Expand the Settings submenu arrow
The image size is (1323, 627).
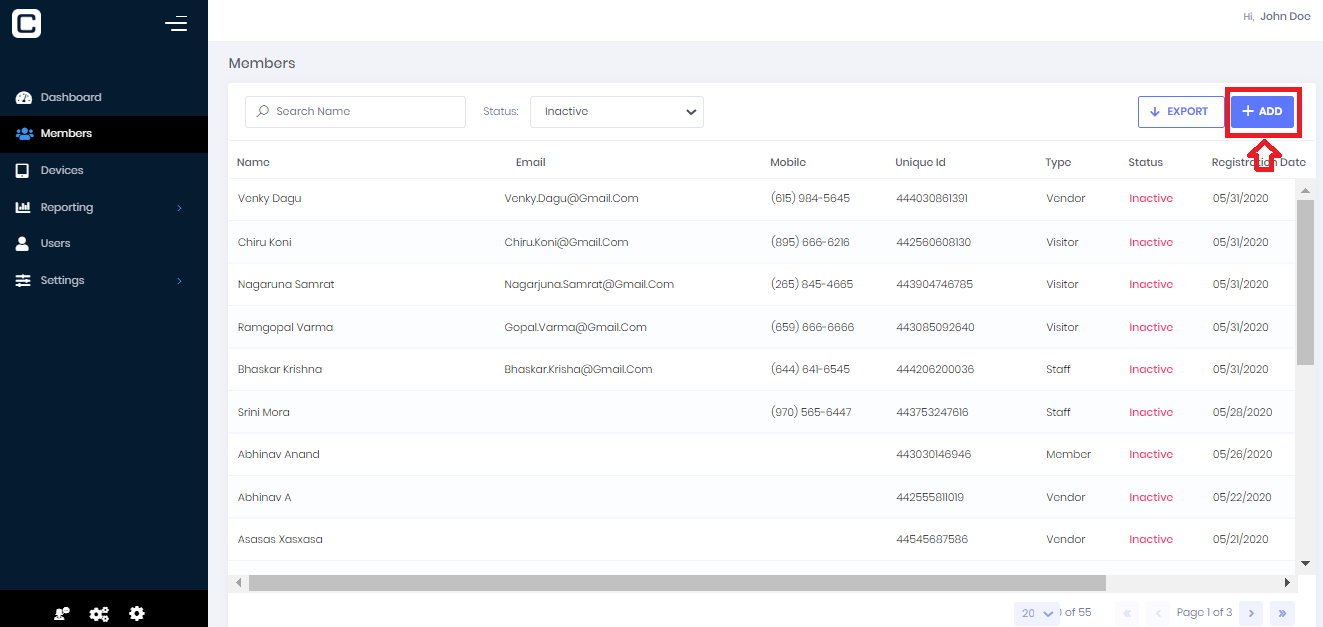(x=179, y=281)
